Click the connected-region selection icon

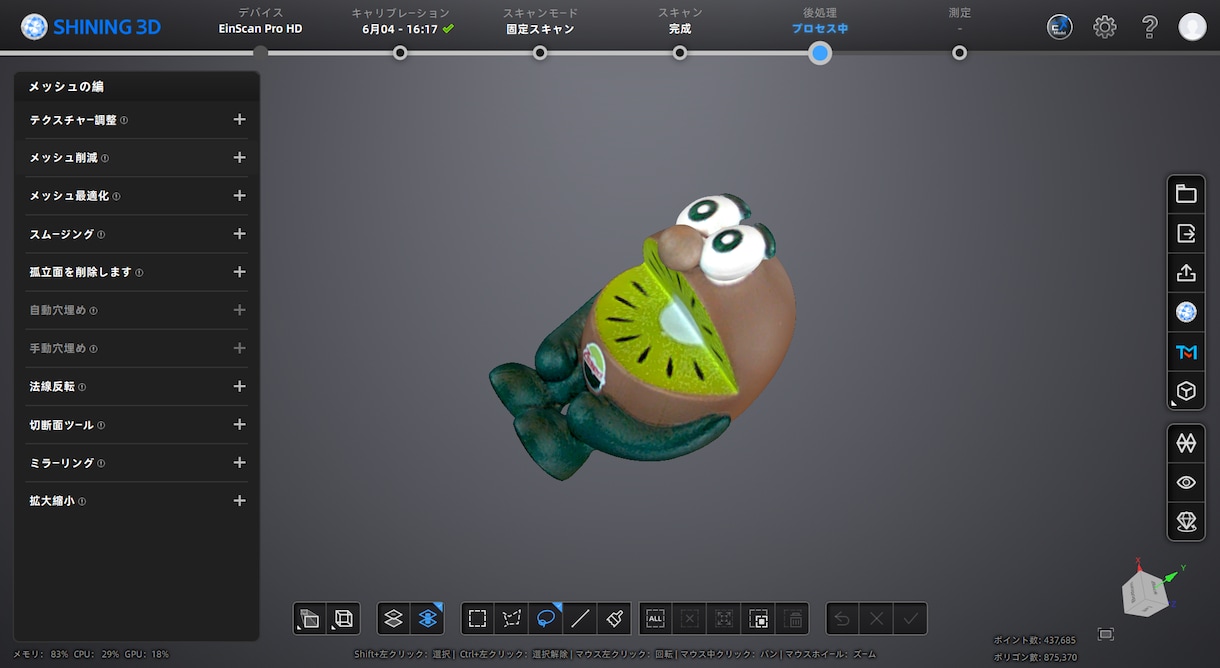723,619
